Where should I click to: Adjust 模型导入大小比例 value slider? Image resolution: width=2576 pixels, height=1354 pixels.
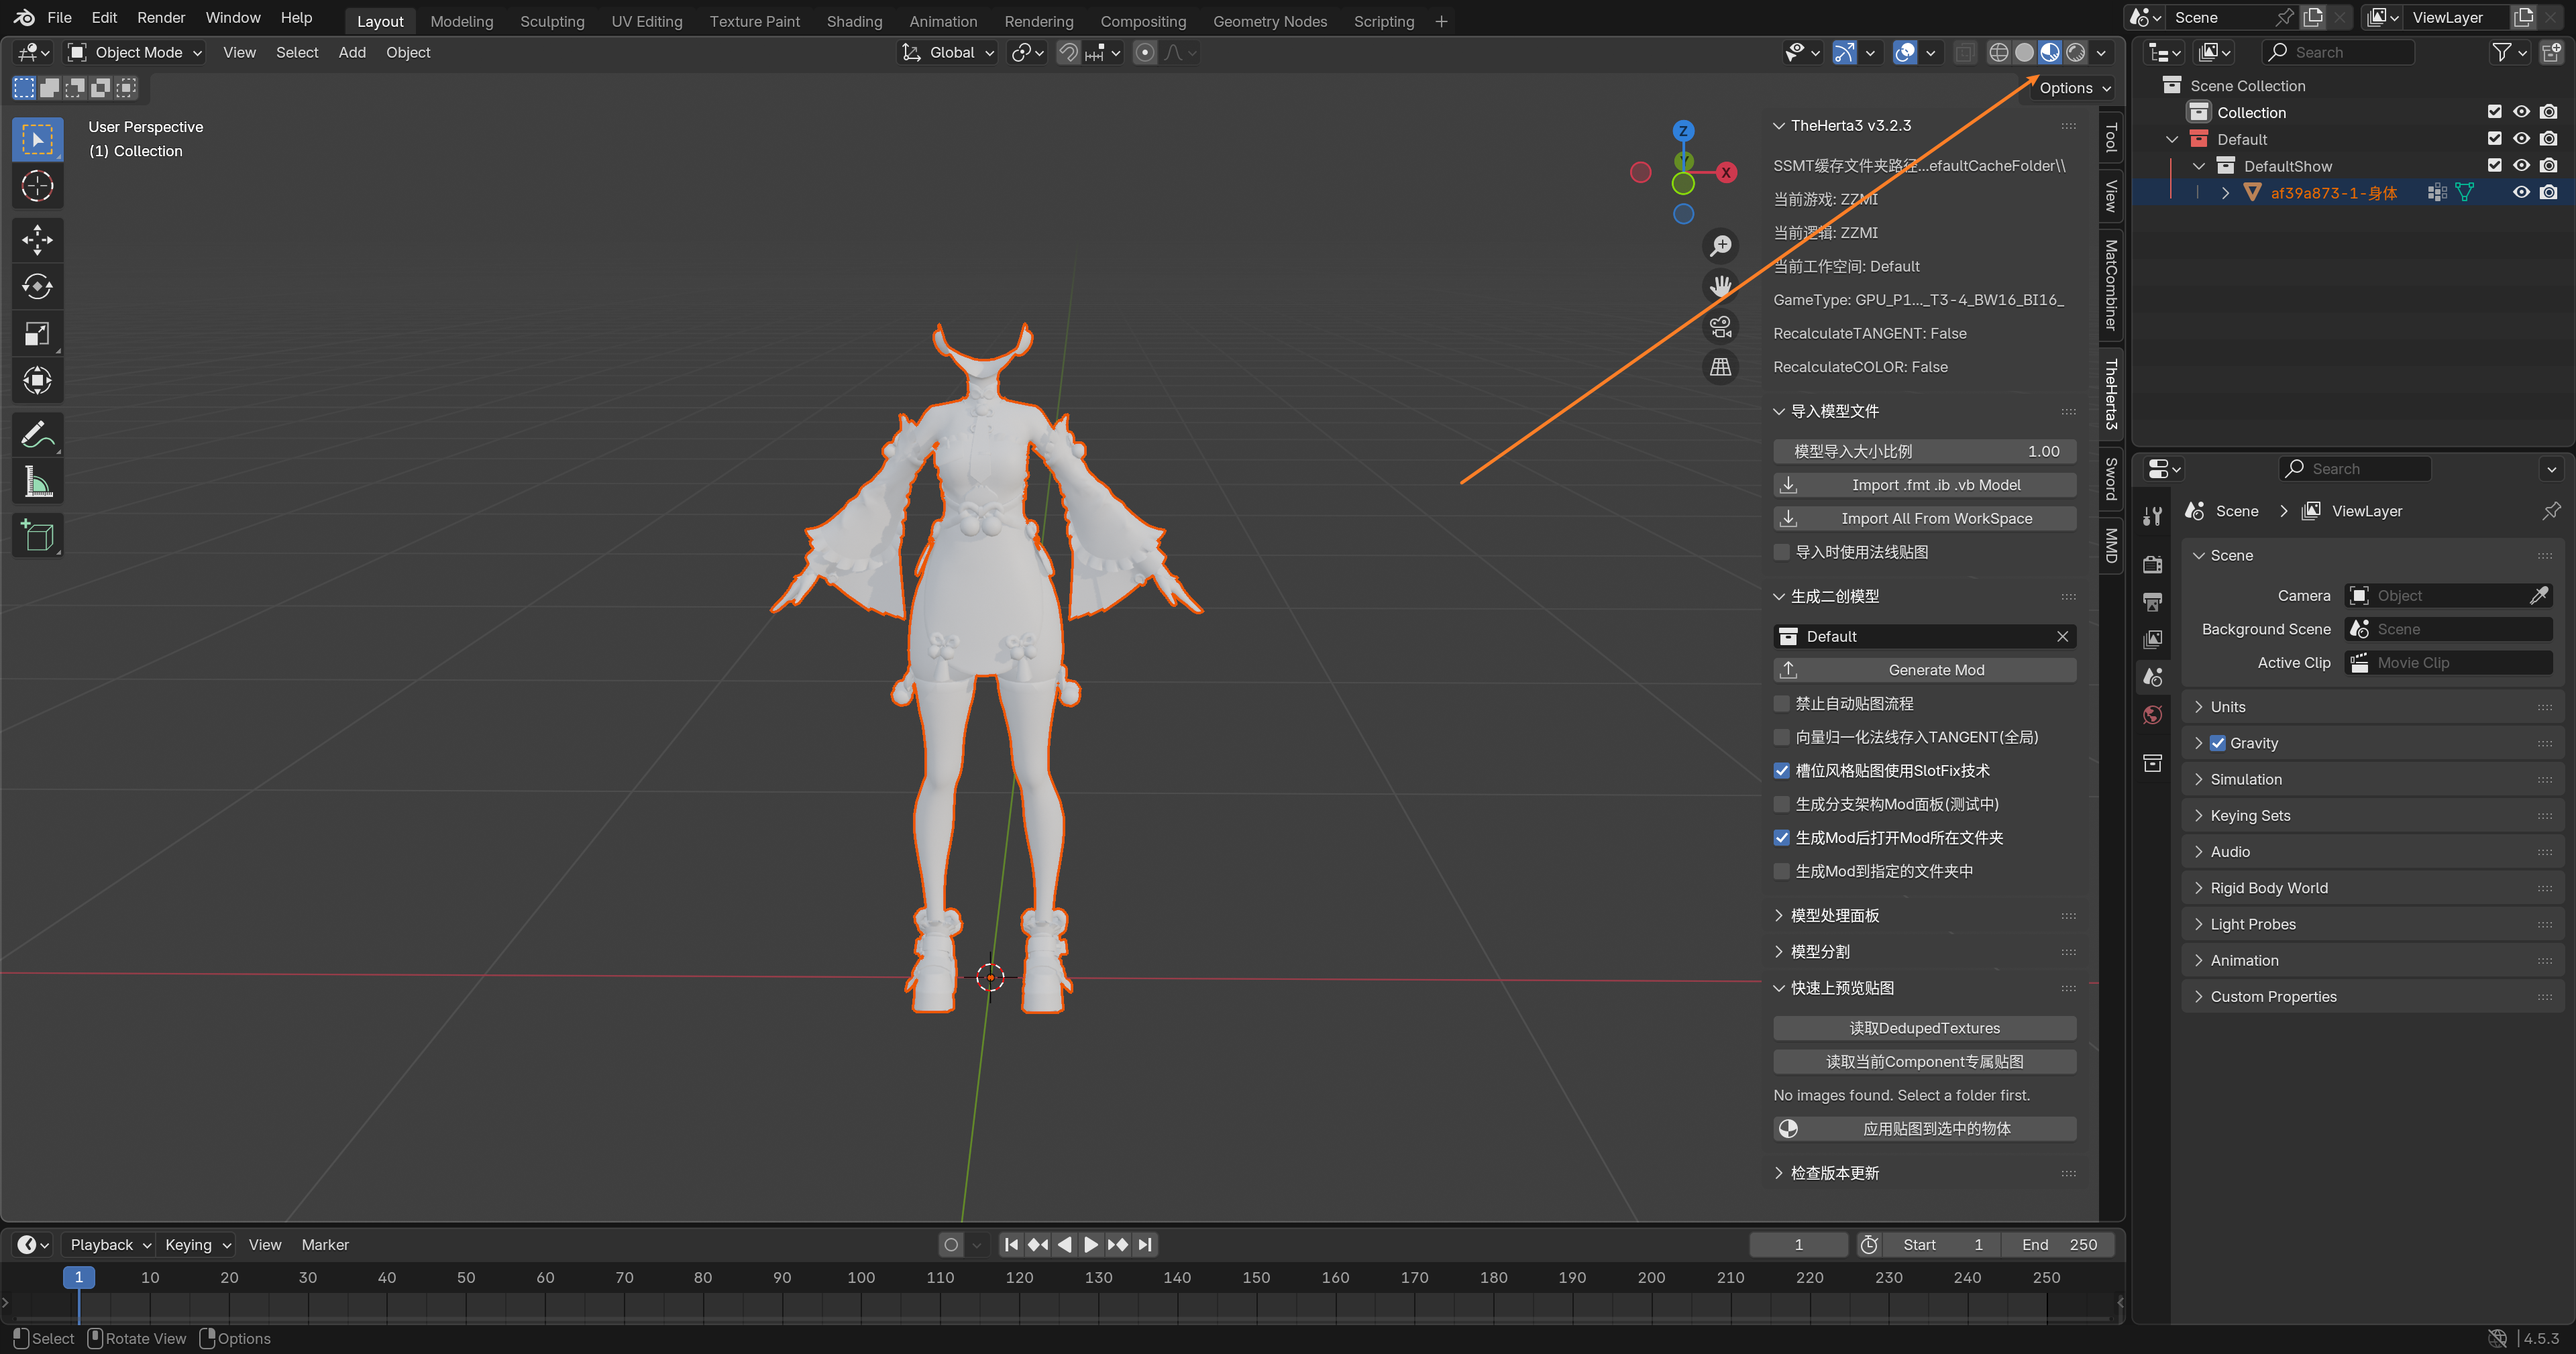tap(1924, 451)
